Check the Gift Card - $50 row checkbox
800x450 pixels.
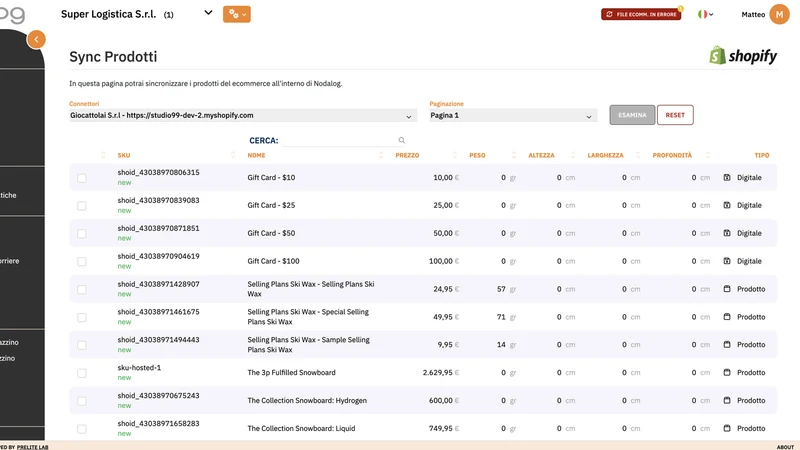82,234
